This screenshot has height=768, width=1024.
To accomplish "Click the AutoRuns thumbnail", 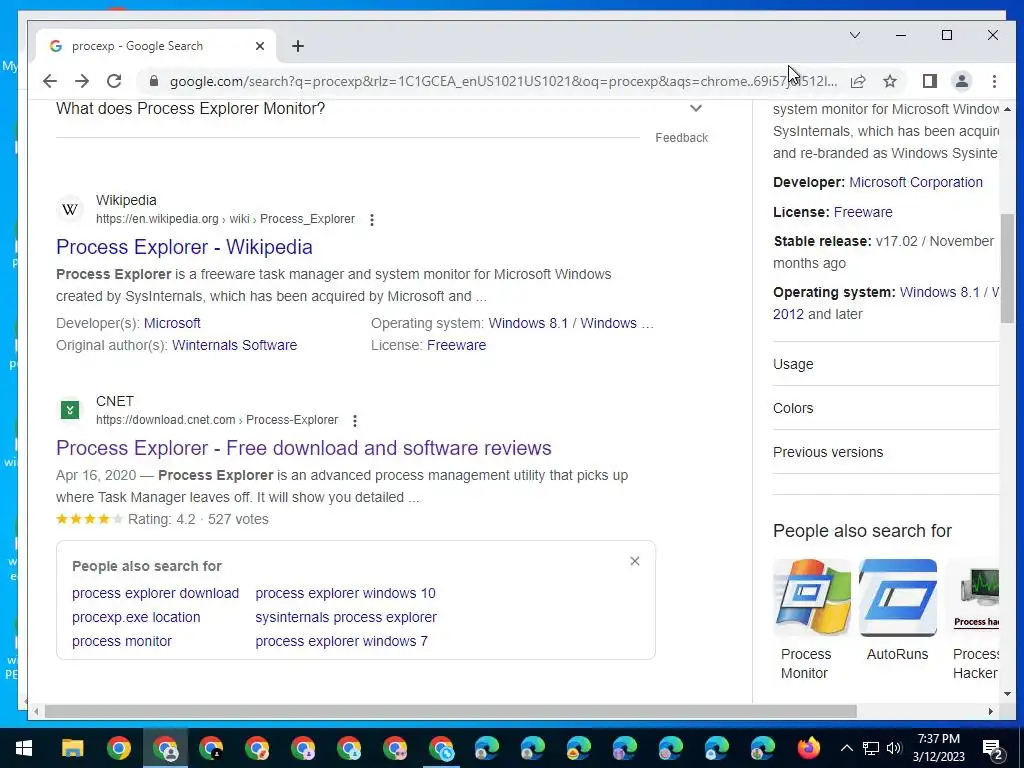I will (x=898, y=598).
